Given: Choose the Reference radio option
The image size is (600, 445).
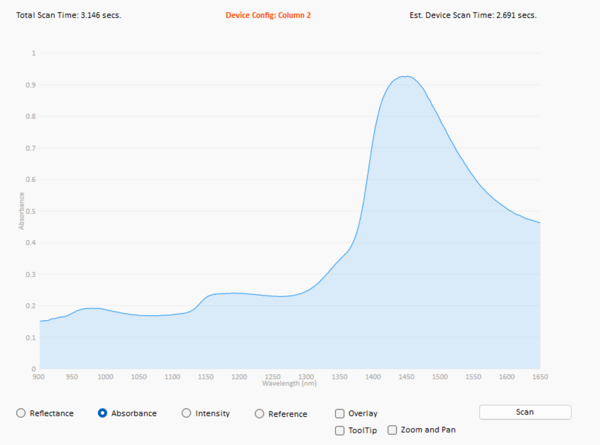Looking at the screenshot, I should click(260, 413).
